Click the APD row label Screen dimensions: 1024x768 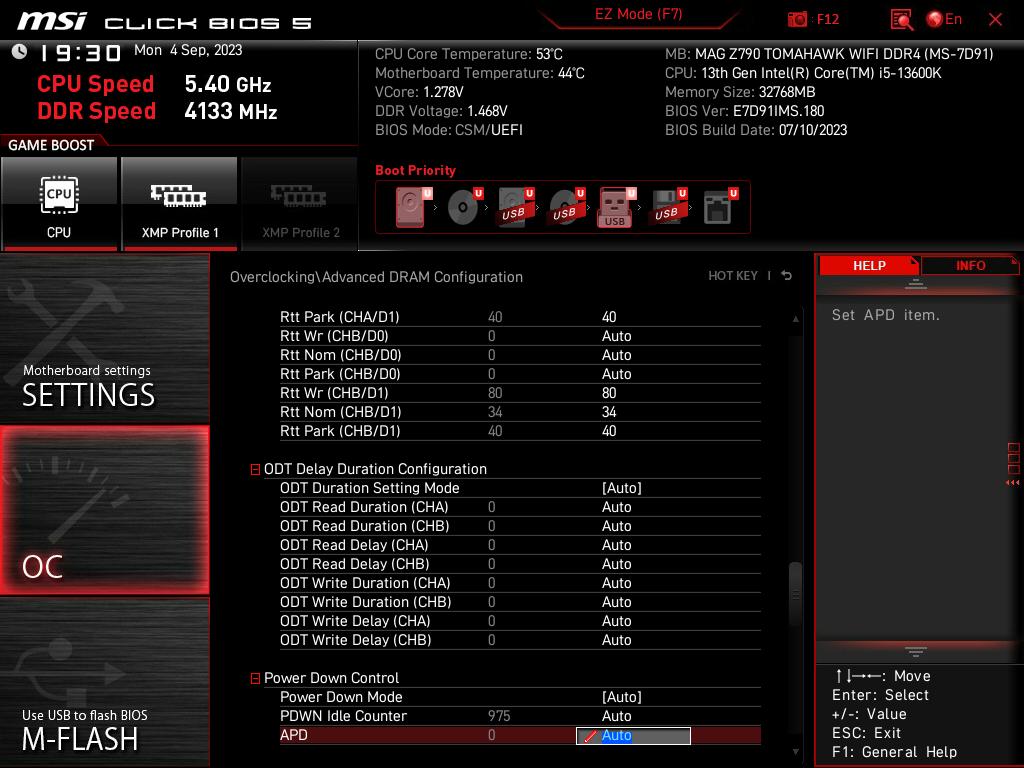[x=294, y=735]
